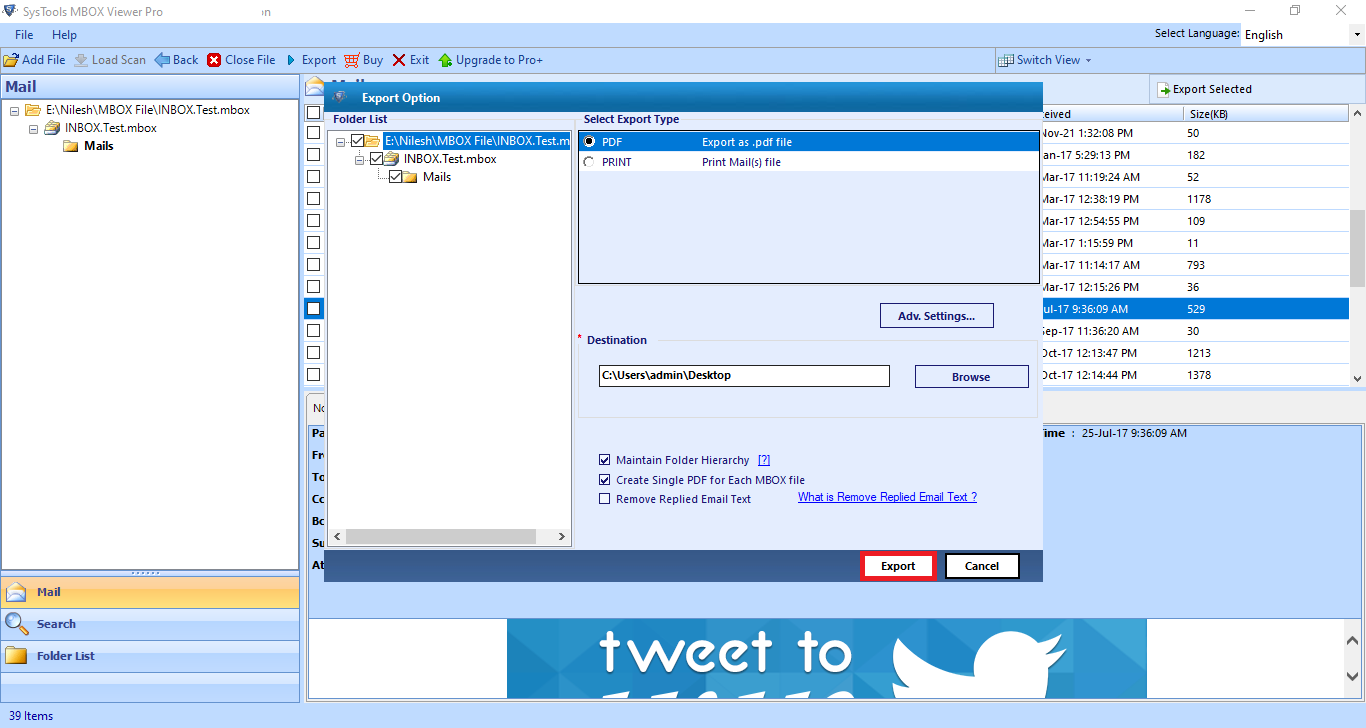
Task: Click Mails folder icon in dialog Folder List
Action: [410, 177]
